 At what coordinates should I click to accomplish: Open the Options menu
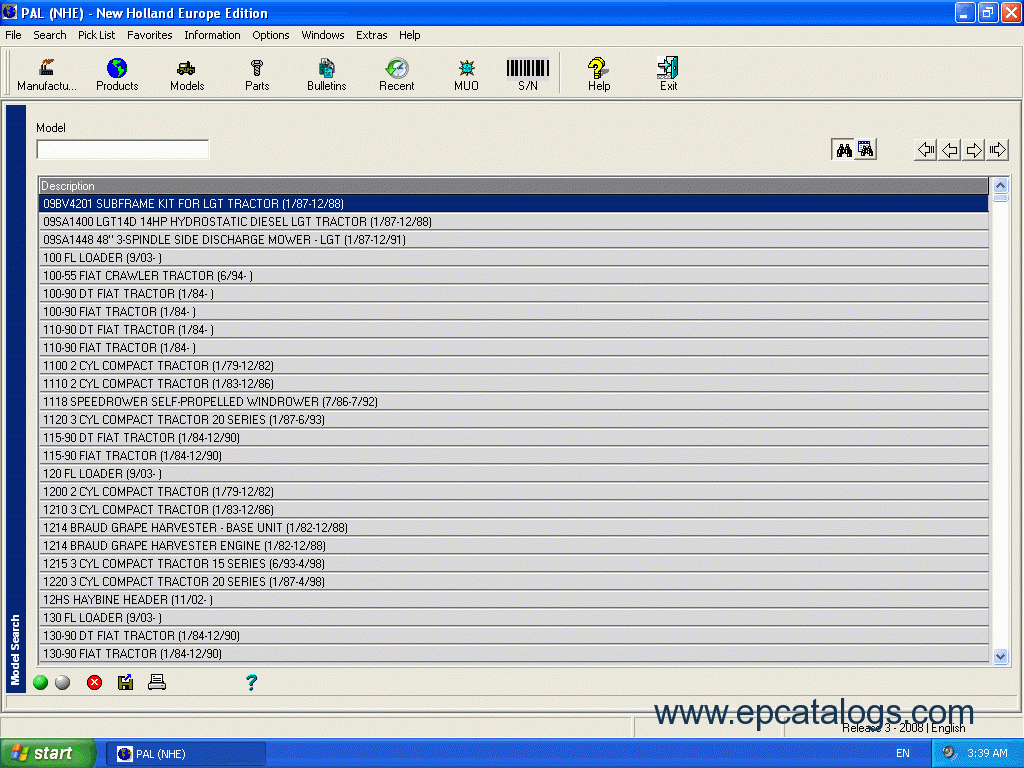click(271, 35)
